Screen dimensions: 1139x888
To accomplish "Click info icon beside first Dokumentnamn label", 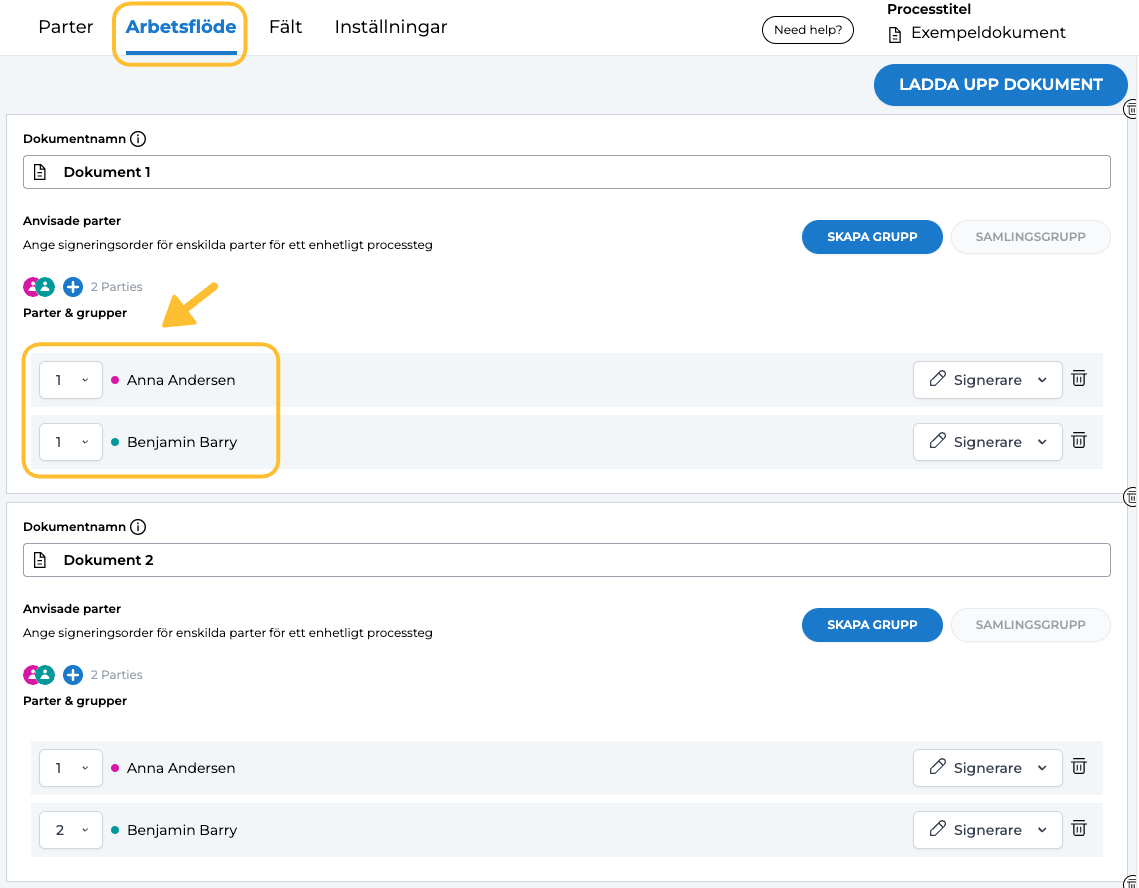I will pyautogui.click(x=139, y=139).
